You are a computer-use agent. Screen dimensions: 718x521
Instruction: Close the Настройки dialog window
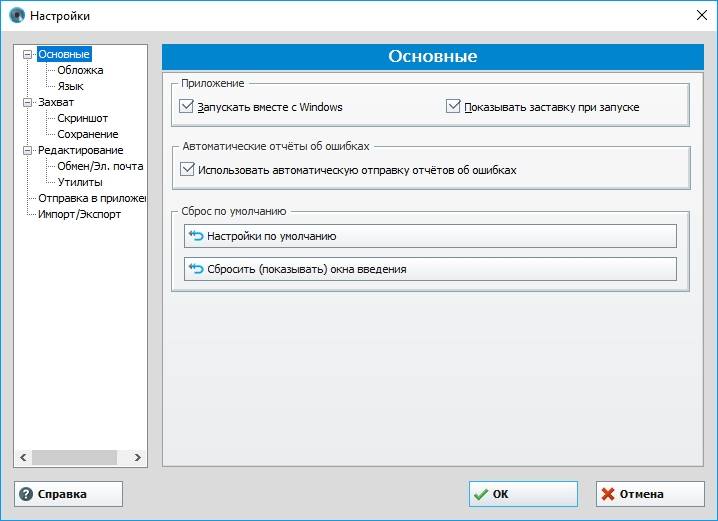point(702,16)
